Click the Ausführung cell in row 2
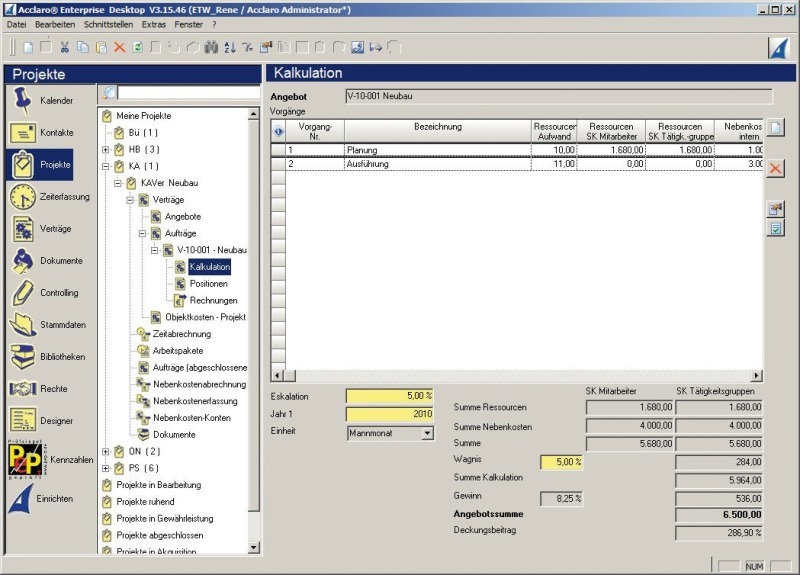This screenshot has width=800, height=575. click(438, 164)
